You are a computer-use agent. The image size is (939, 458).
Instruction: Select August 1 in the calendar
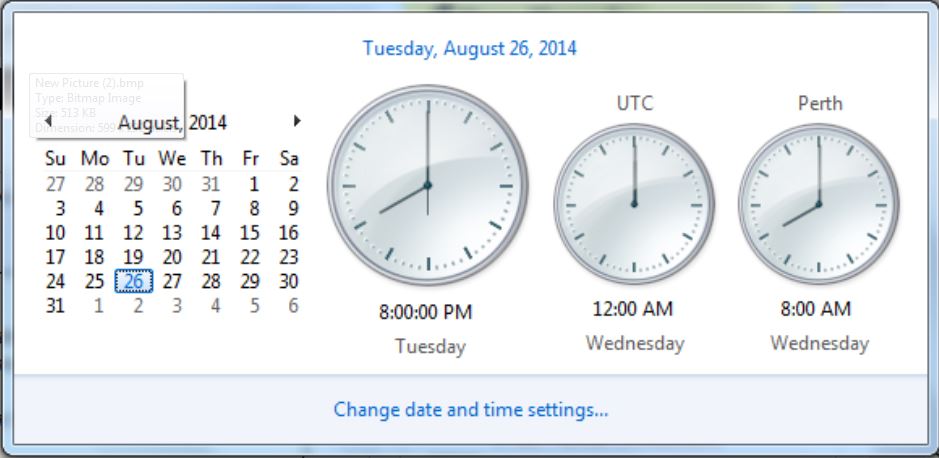coord(254,184)
